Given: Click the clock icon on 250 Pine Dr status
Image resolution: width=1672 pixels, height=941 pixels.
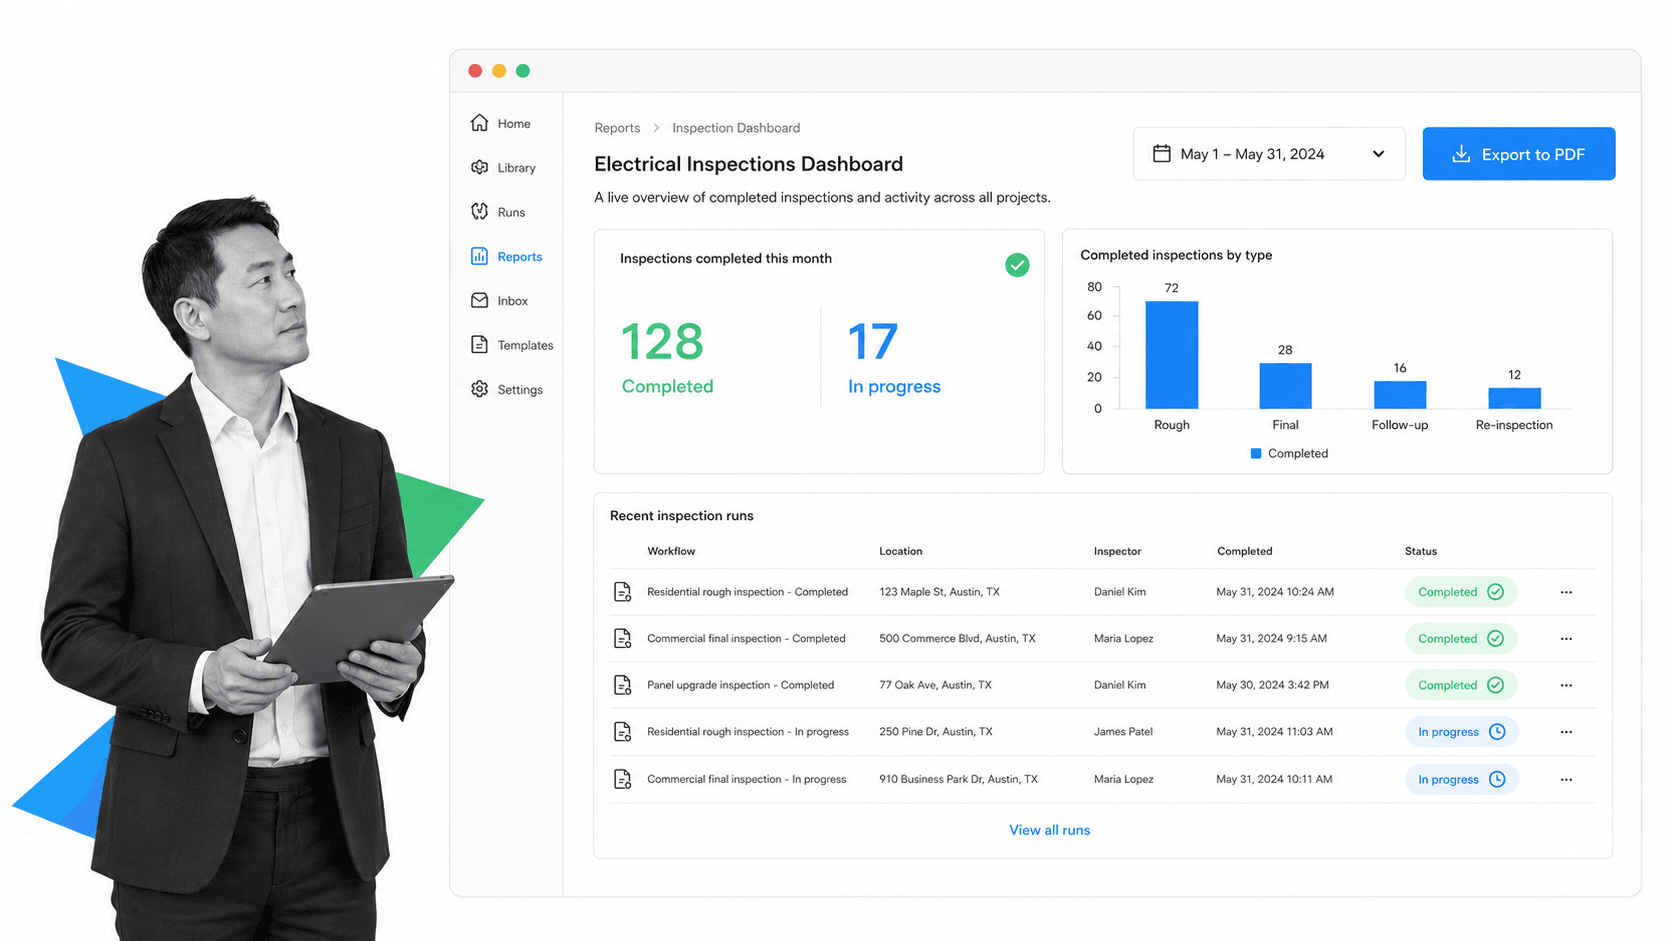Looking at the screenshot, I should pyautogui.click(x=1497, y=732).
